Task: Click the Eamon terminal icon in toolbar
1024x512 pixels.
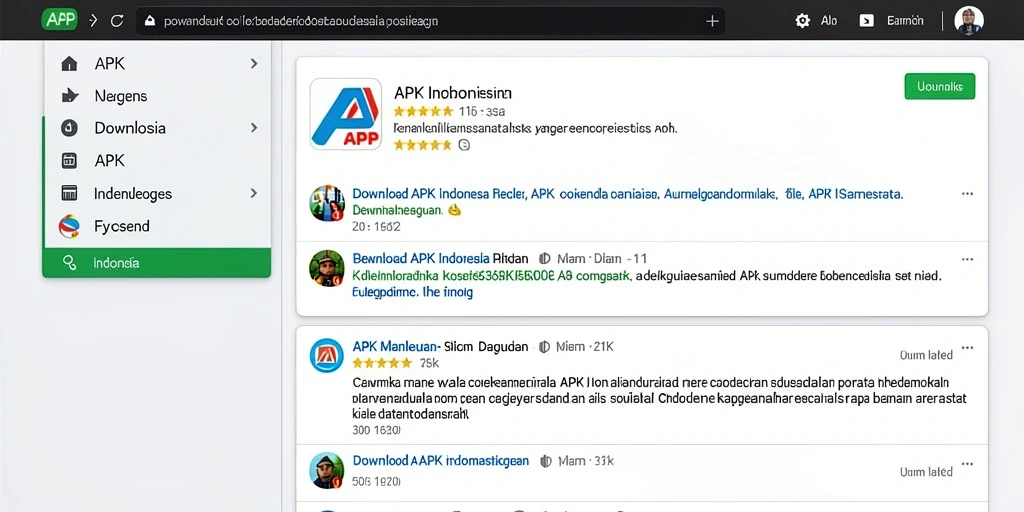Action: (x=867, y=21)
